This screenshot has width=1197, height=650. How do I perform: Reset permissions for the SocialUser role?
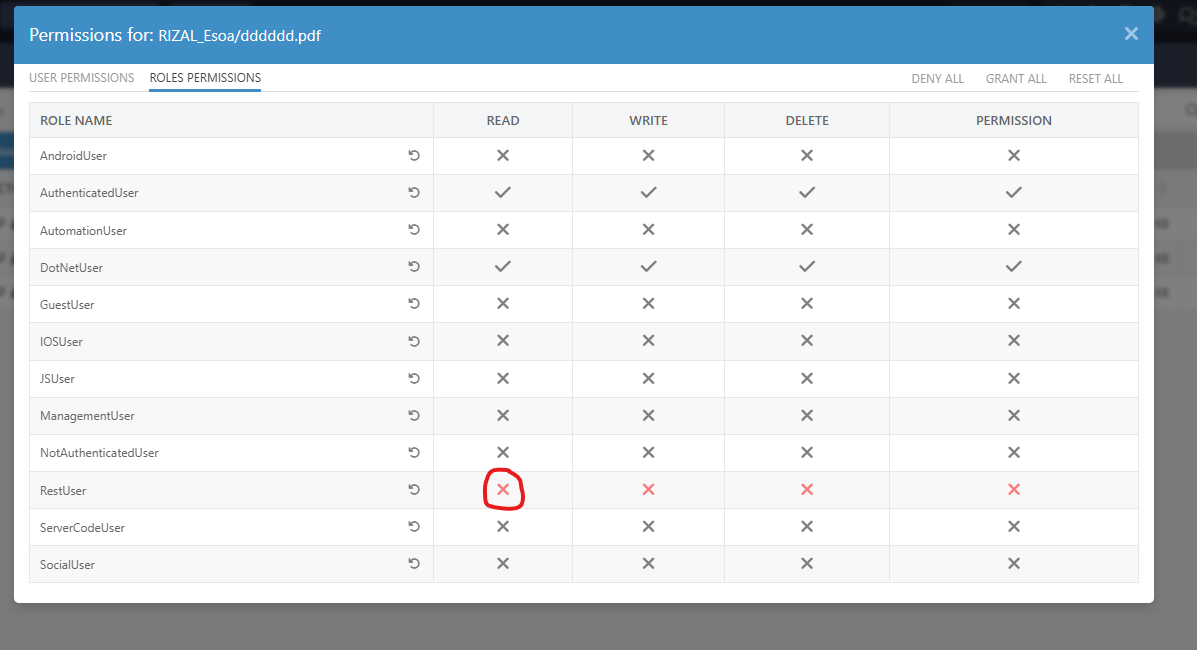coord(414,564)
